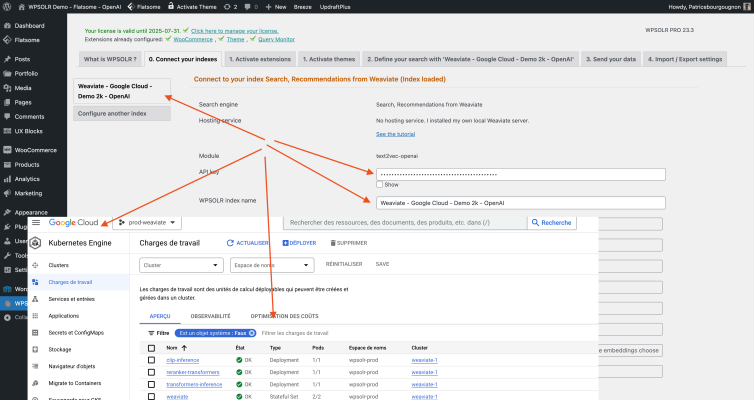Viewport: 754px width, 400px height.
Task: Open Products menu icon
Action: coord(7,164)
